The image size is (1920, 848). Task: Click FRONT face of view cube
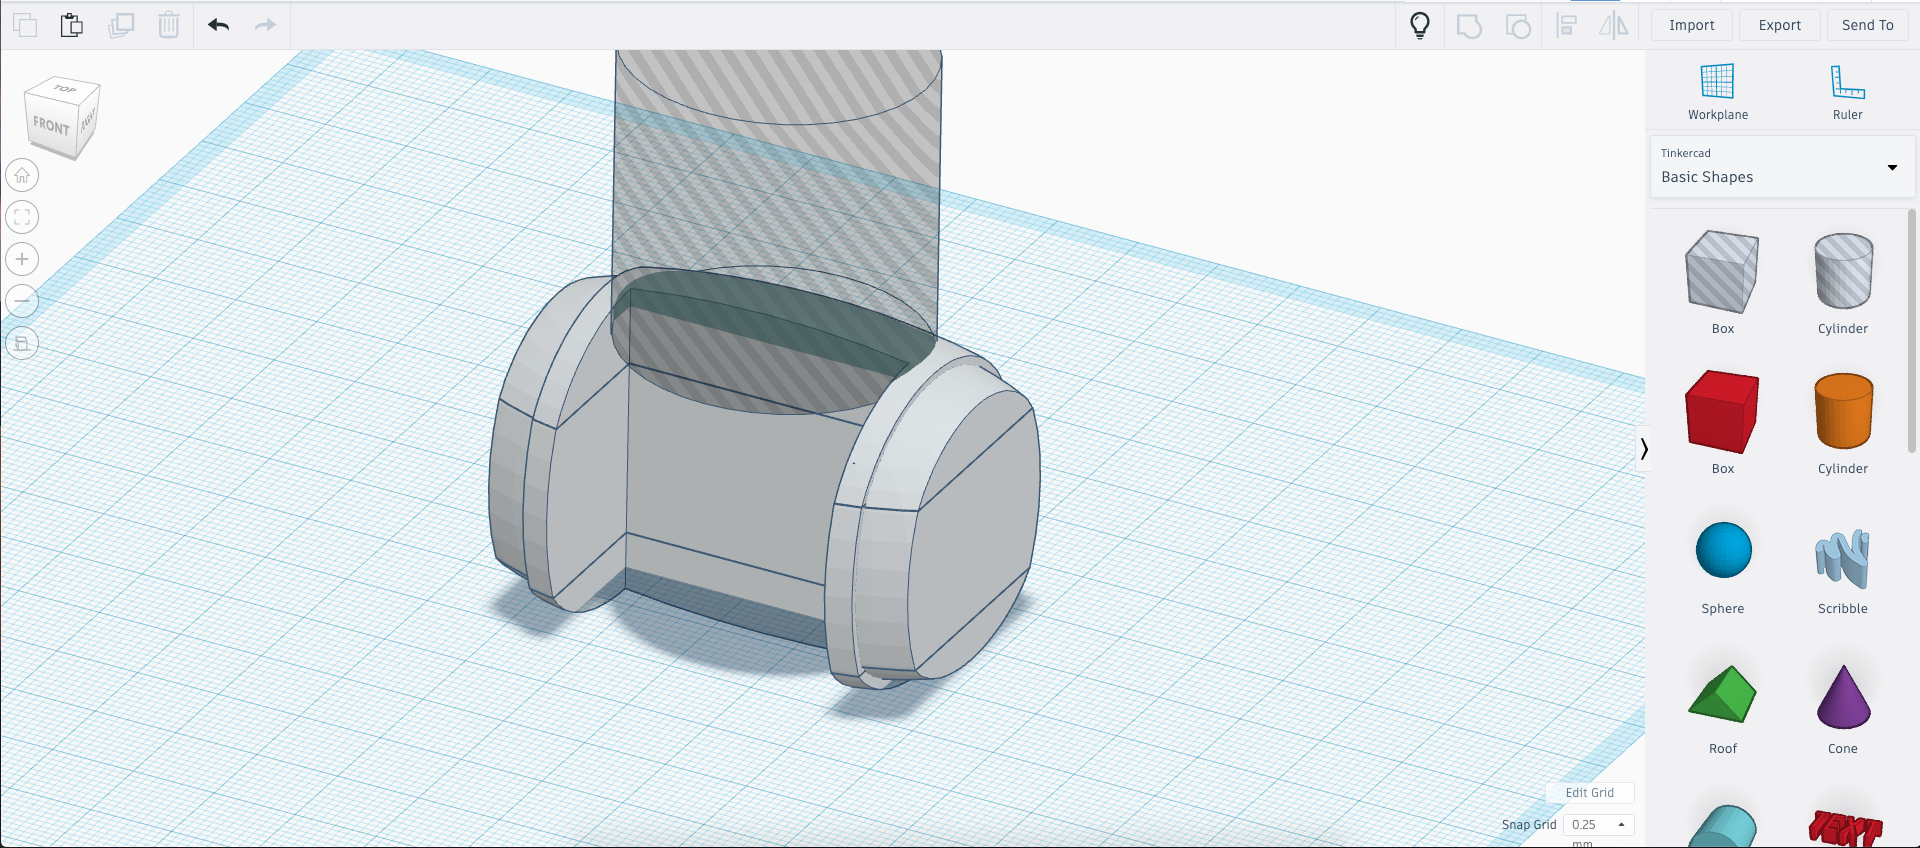51,127
